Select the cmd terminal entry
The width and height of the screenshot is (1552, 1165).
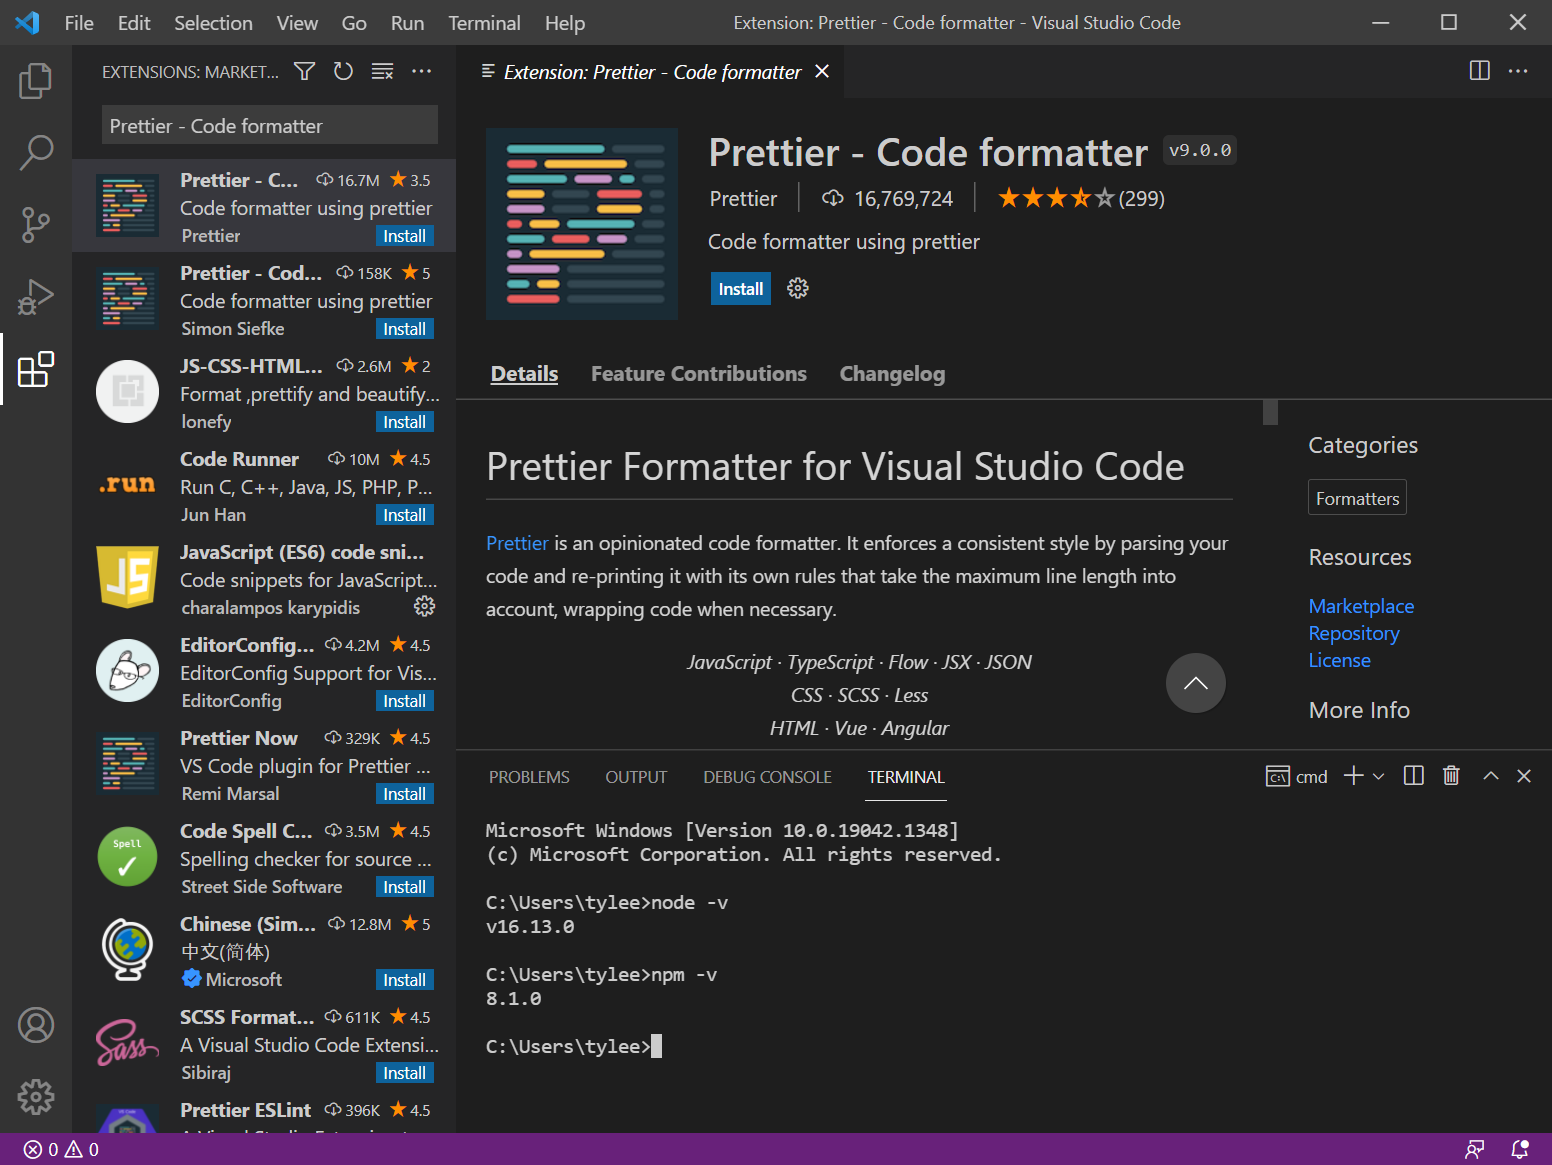coord(1297,776)
